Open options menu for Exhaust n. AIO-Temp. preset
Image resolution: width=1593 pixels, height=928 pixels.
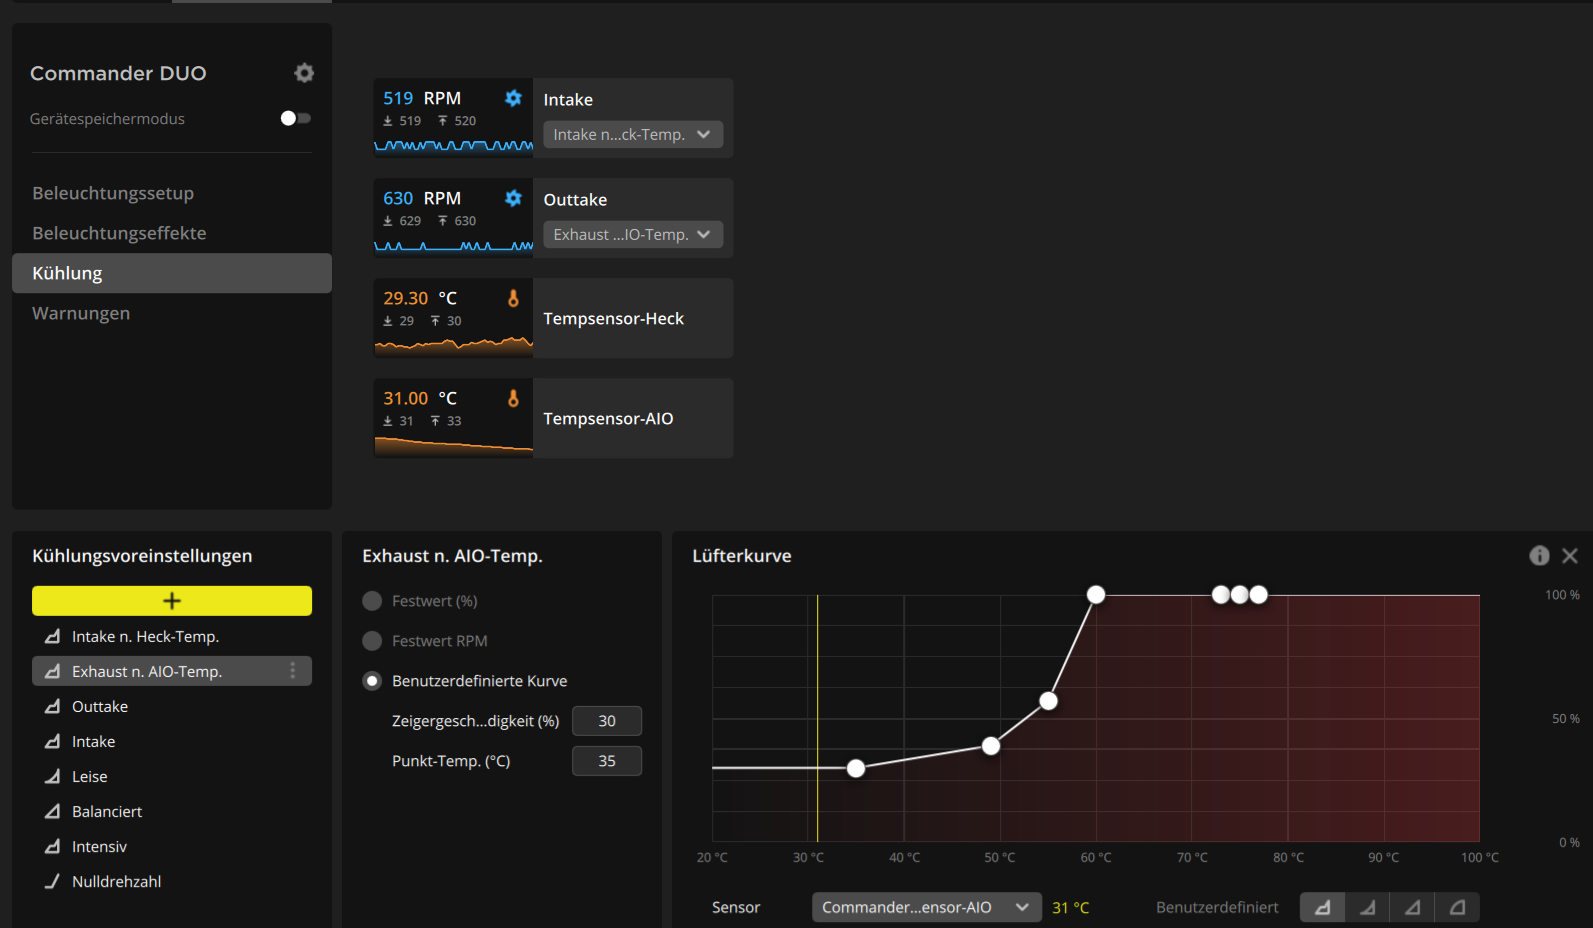tap(293, 671)
